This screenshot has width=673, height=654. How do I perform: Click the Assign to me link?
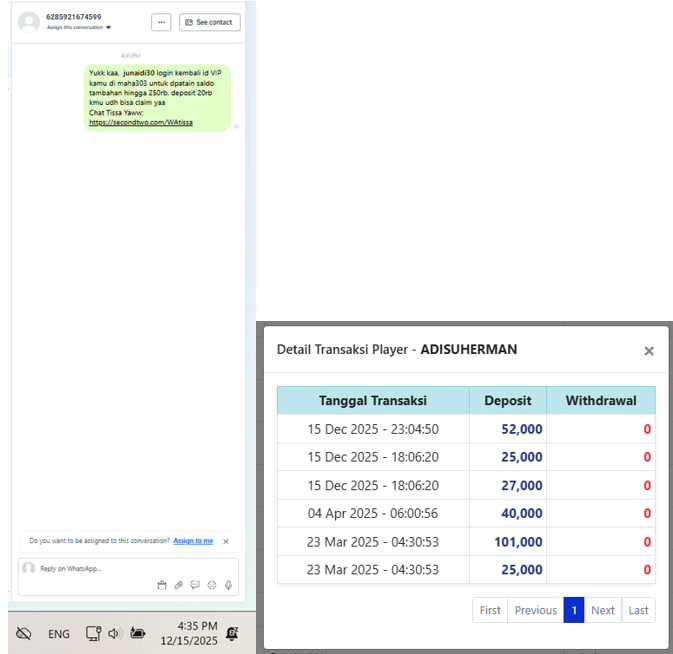click(x=193, y=541)
